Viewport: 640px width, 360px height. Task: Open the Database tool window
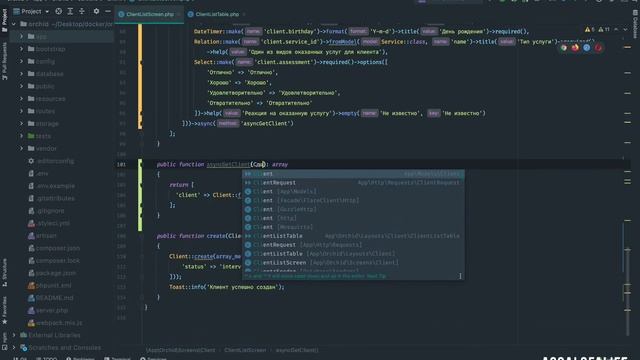pos(635,24)
